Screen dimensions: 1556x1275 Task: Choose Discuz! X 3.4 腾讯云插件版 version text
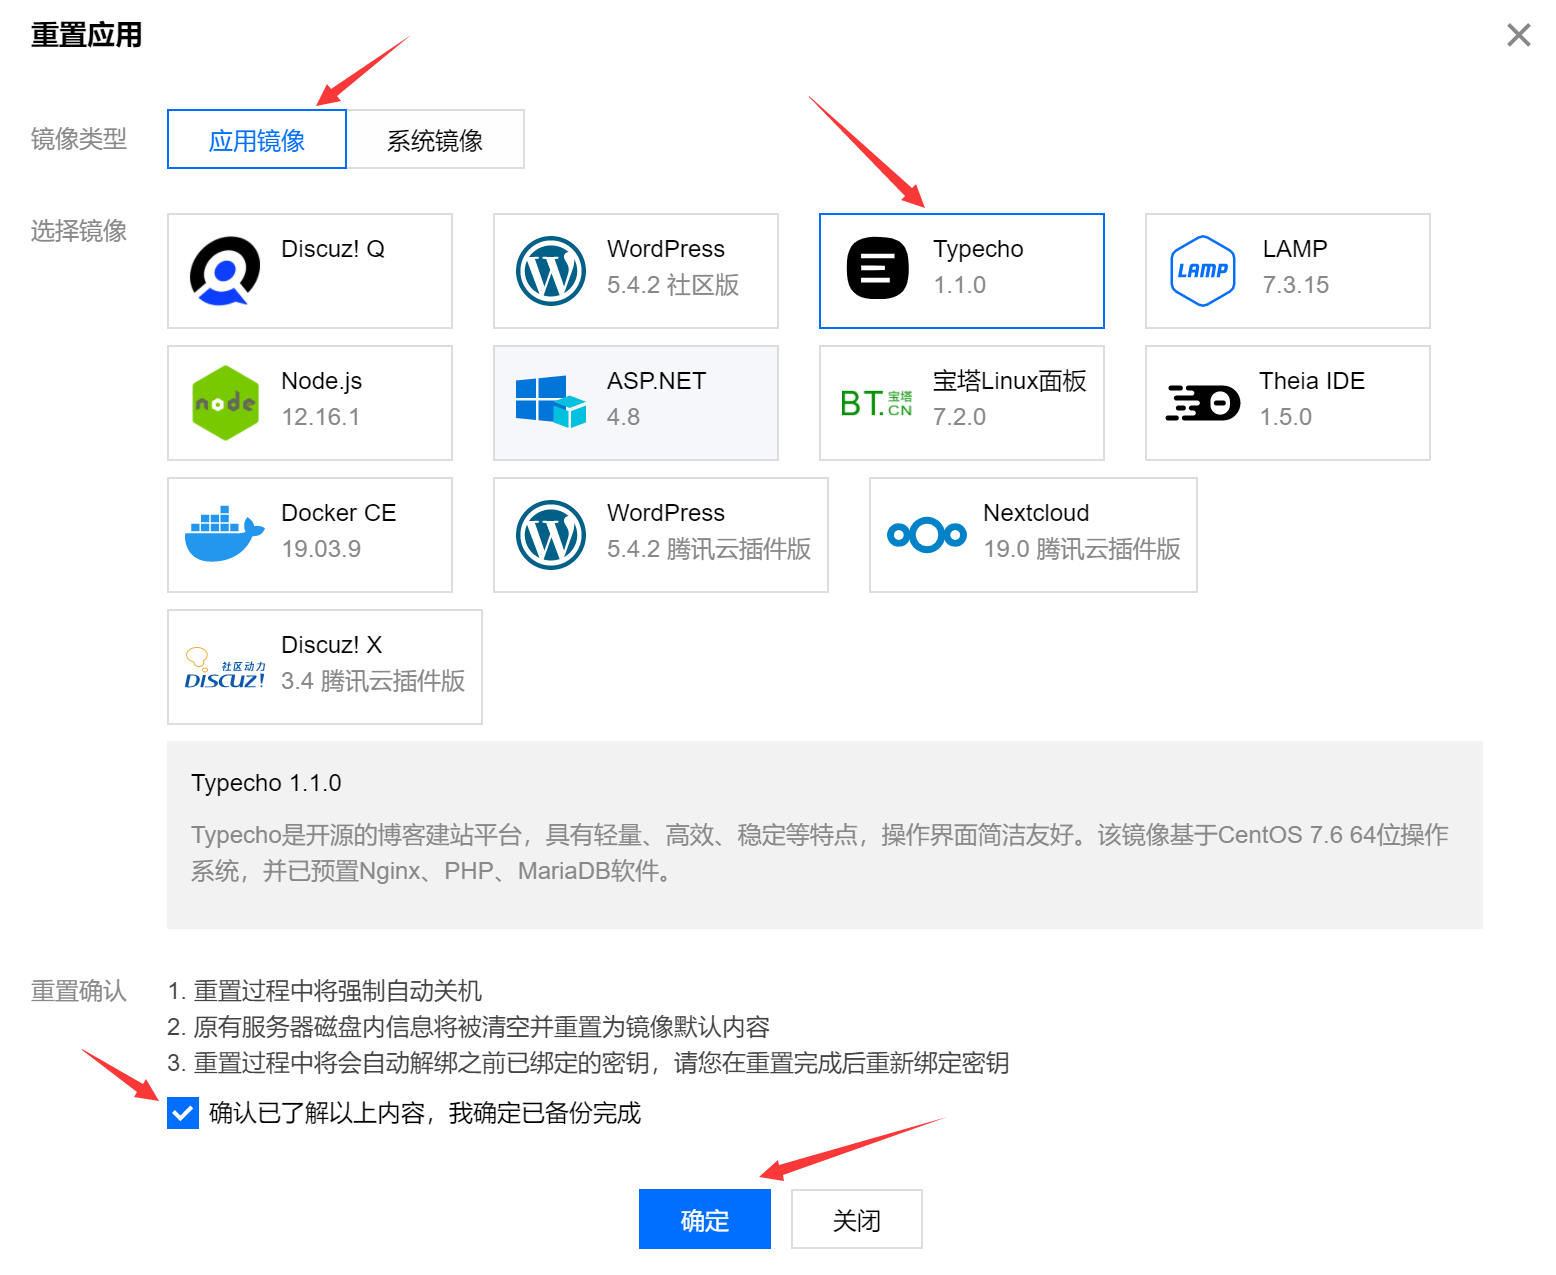(373, 681)
